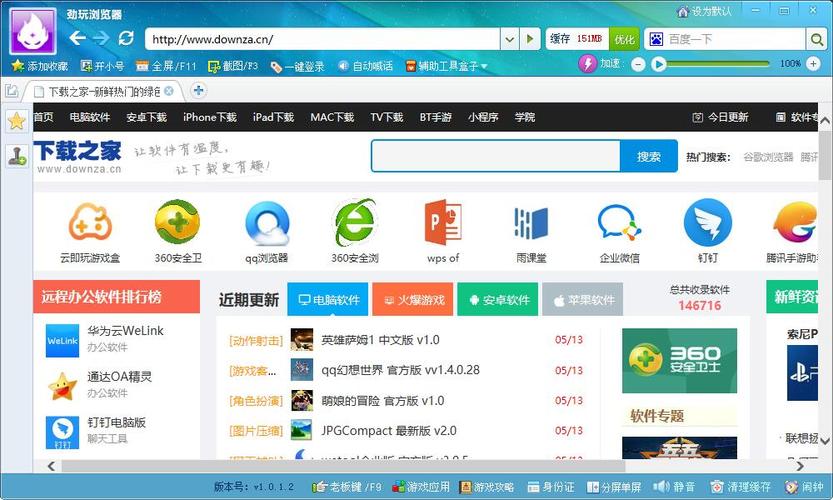Screen dimensions: 833x500
Task: Go forward with the forward arrow
Action: [101, 38]
